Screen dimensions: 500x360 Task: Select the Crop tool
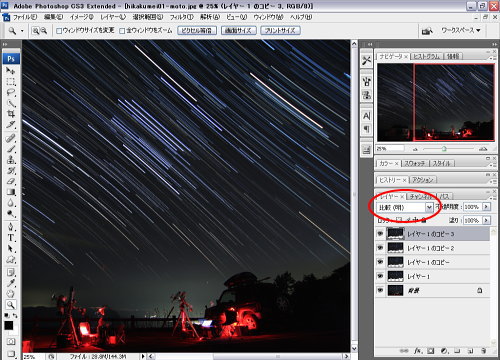(11, 114)
